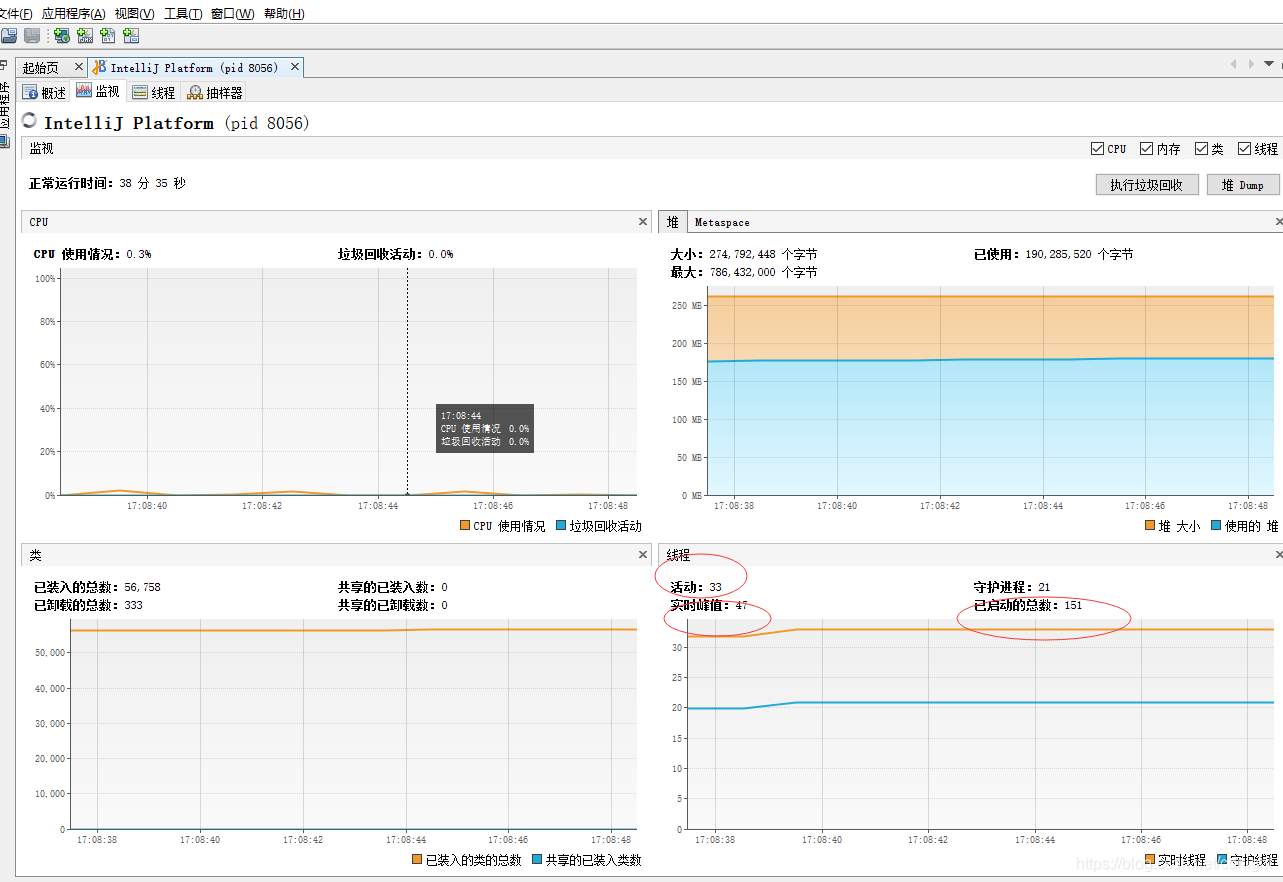Viewport: 1283px width, 882px height.
Task: Click the Load snapshot toolbar icon
Action: (9, 36)
